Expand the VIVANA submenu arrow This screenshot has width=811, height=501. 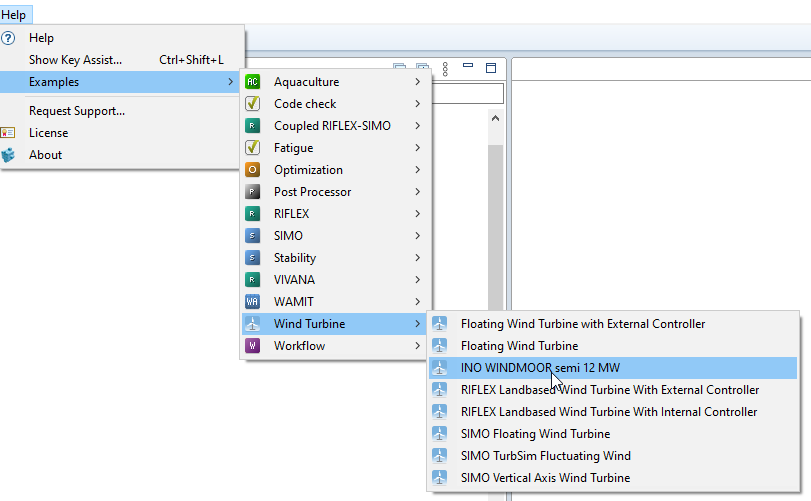(418, 280)
